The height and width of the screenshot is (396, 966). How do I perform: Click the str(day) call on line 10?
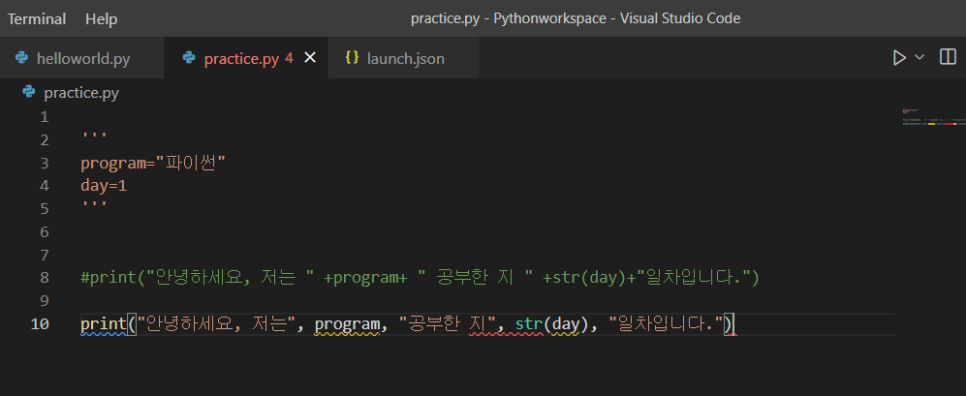pyautogui.click(x=552, y=324)
